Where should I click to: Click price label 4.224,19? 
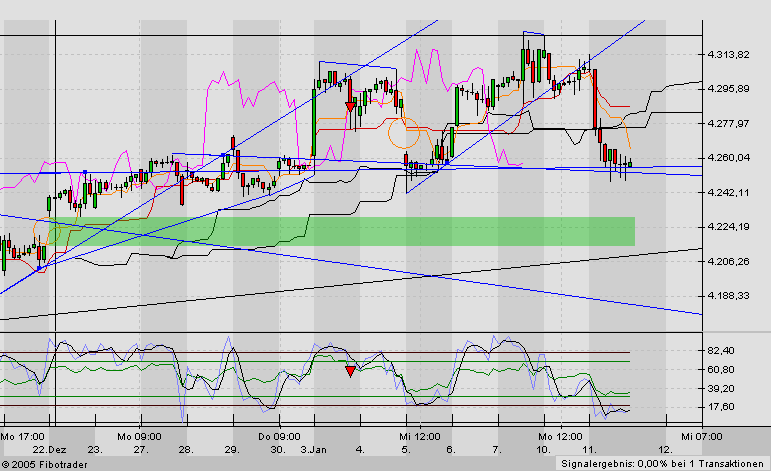pyautogui.click(x=728, y=227)
